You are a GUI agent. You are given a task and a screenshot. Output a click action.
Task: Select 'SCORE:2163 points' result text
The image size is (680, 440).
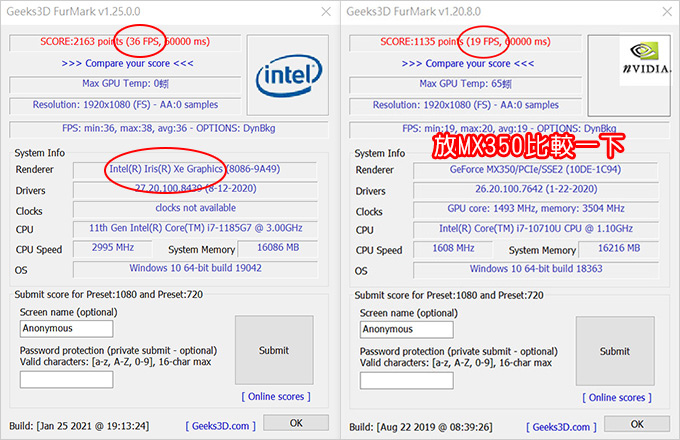(x=82, y=42)
